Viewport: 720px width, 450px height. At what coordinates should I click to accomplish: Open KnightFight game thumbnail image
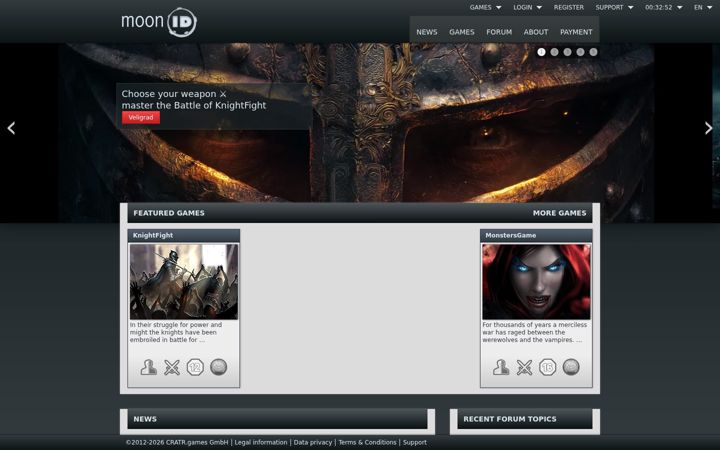184,281
